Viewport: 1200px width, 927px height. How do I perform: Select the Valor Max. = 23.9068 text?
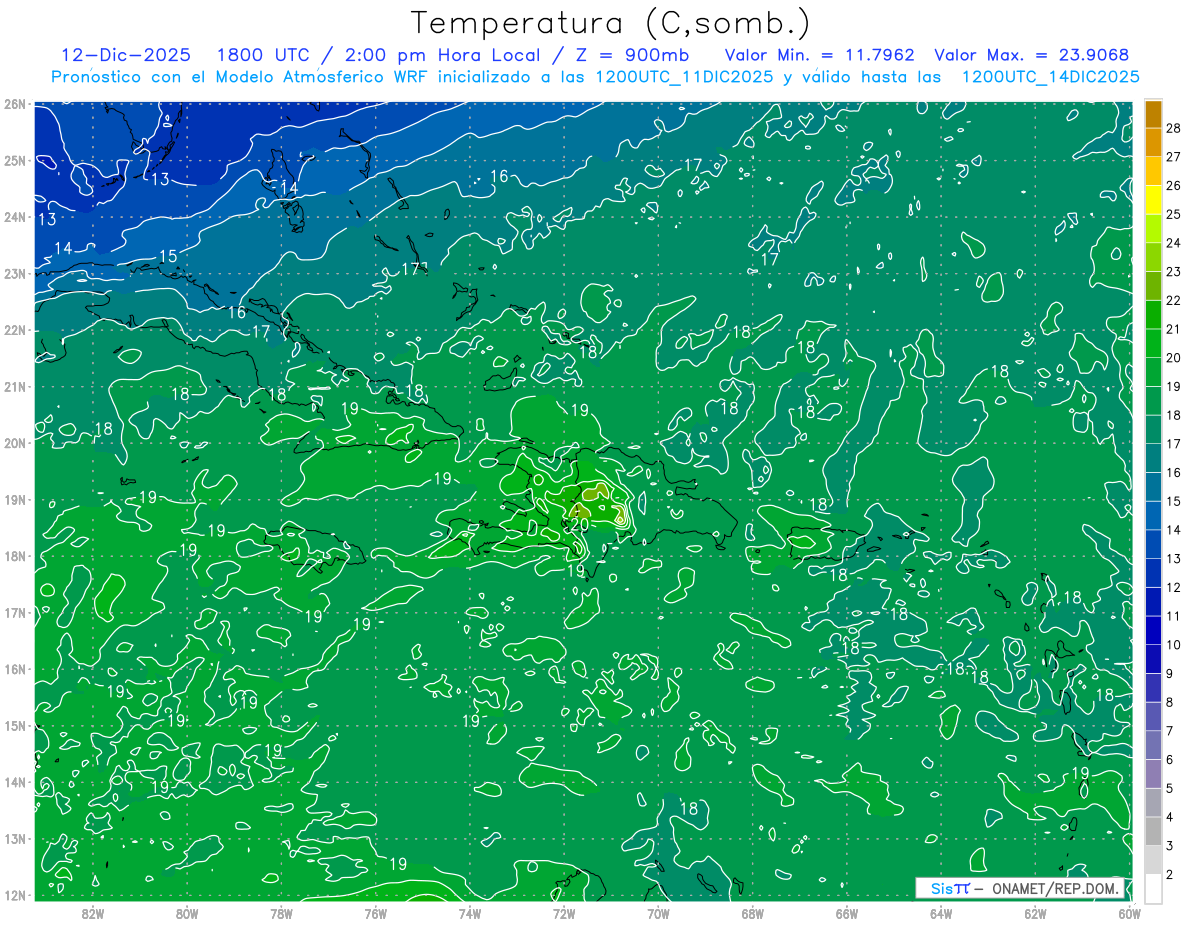coord(1032,55)
